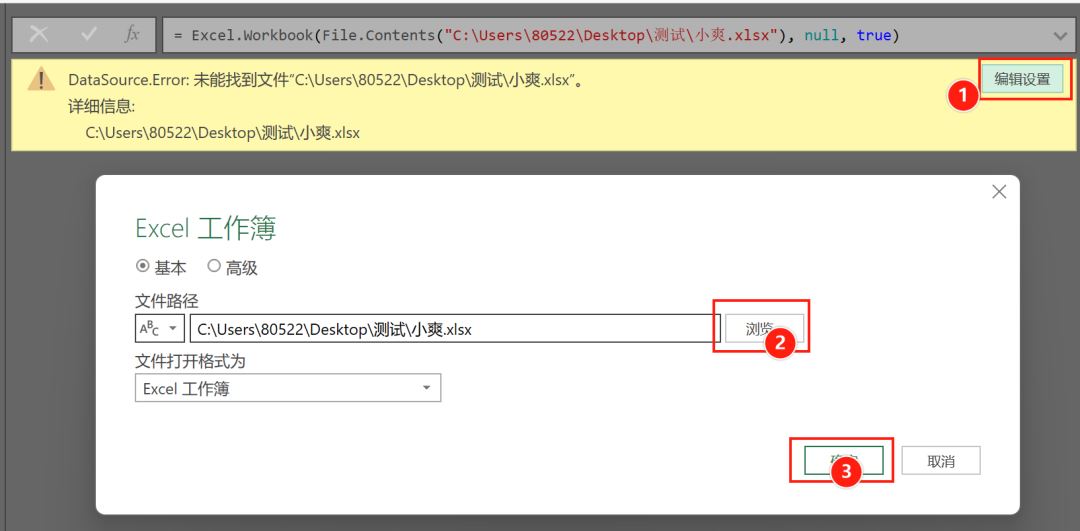Open the 文件打开格式为 dropdown

(287, 388)
